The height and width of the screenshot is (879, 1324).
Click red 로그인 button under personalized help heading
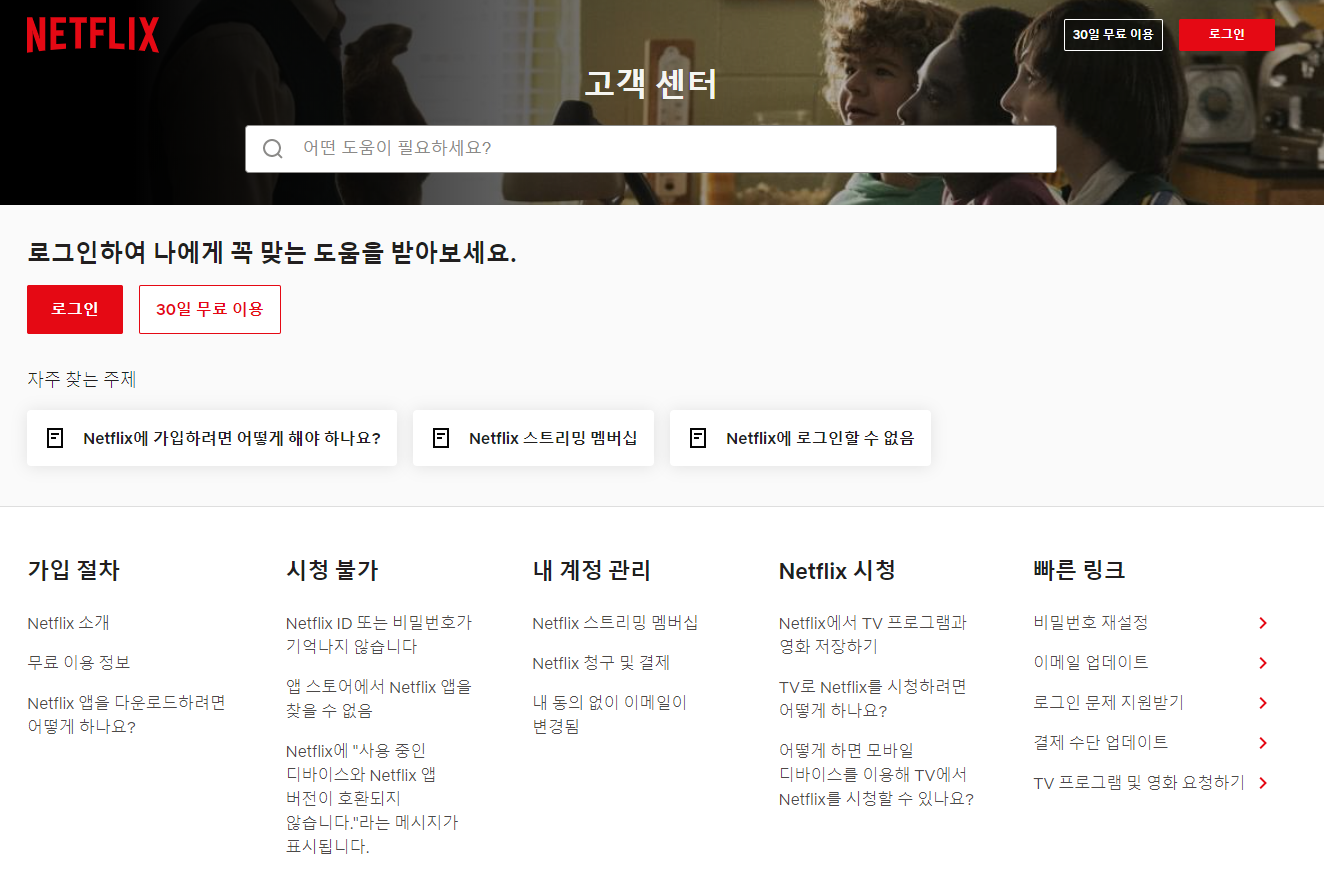75,309
